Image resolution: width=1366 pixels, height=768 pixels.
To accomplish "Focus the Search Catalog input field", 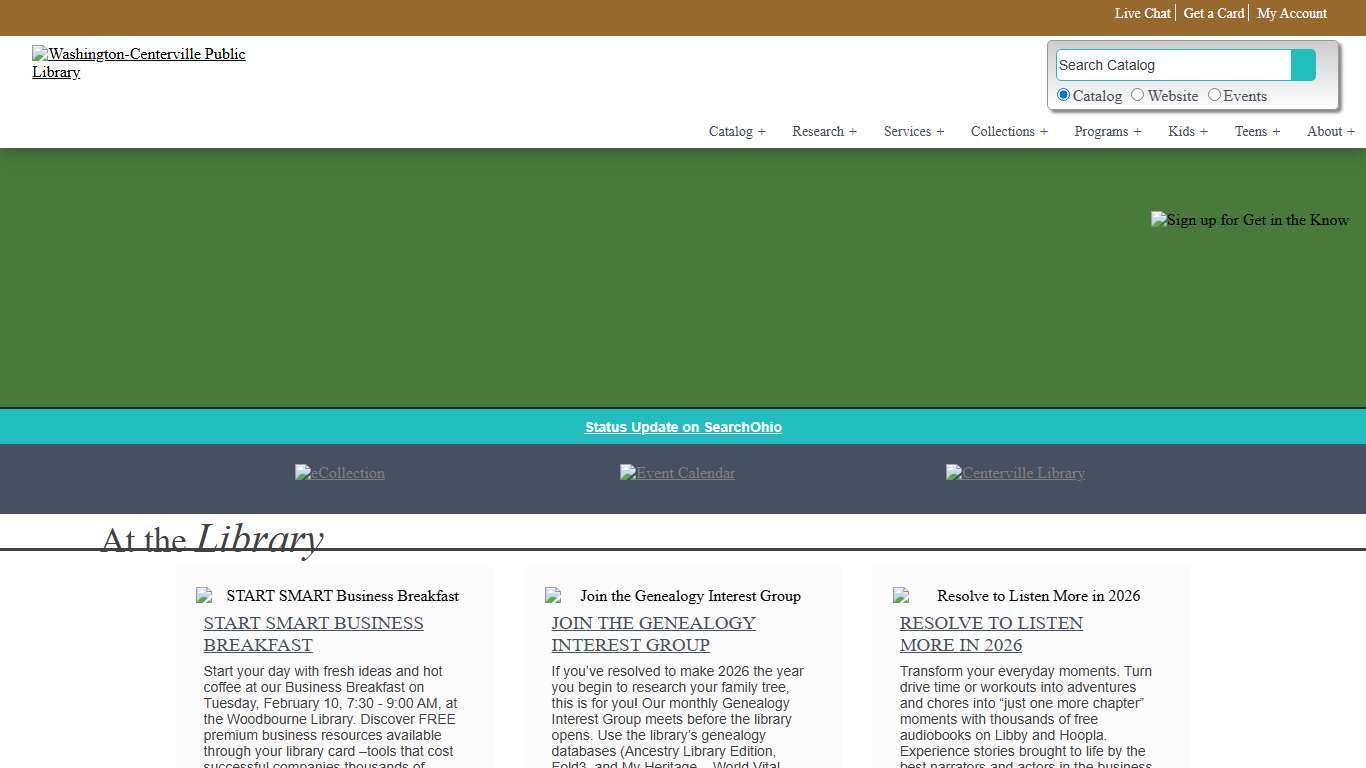I will (1172, 65).
